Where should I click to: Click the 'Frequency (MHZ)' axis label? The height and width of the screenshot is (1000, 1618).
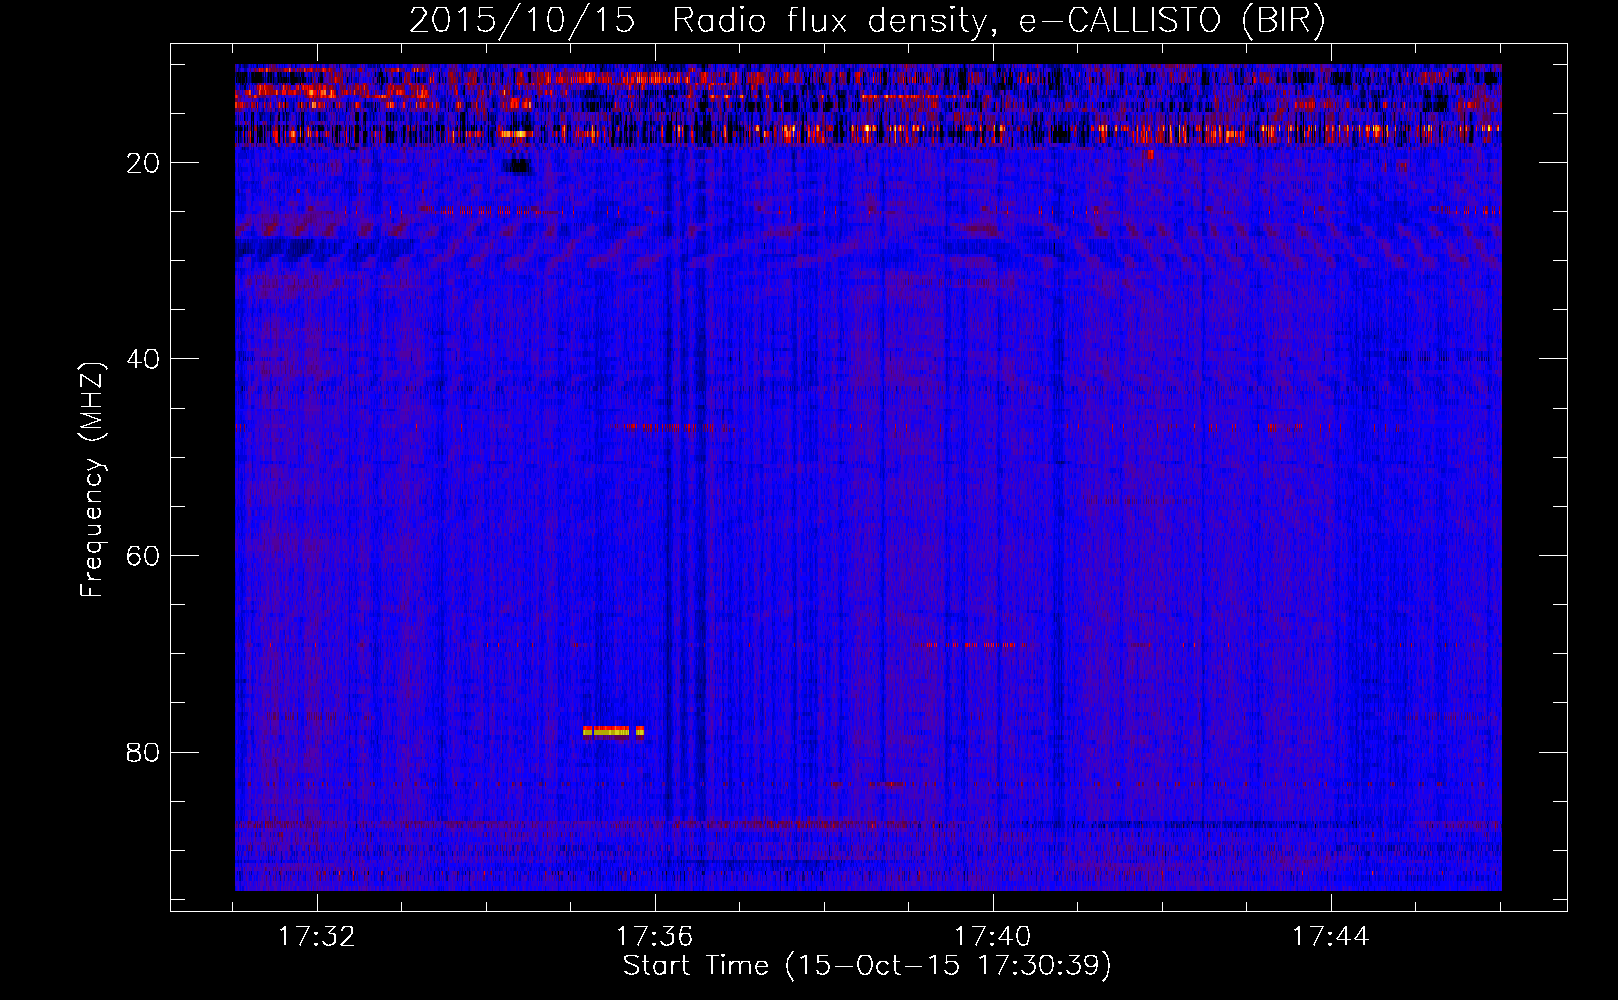pyautogui.click(x=92, y=480)
